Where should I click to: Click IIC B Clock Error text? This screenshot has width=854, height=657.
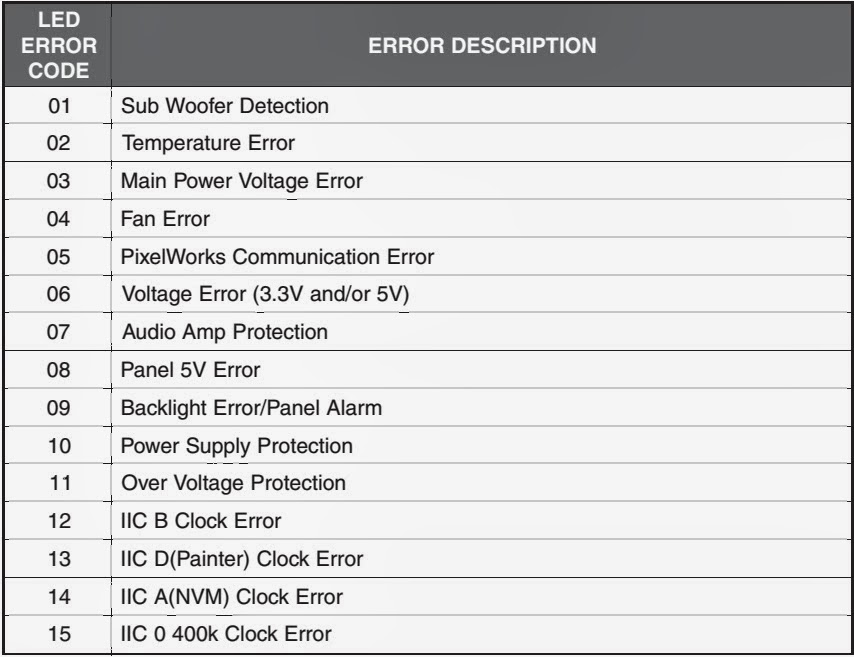(x=201, y=521)
